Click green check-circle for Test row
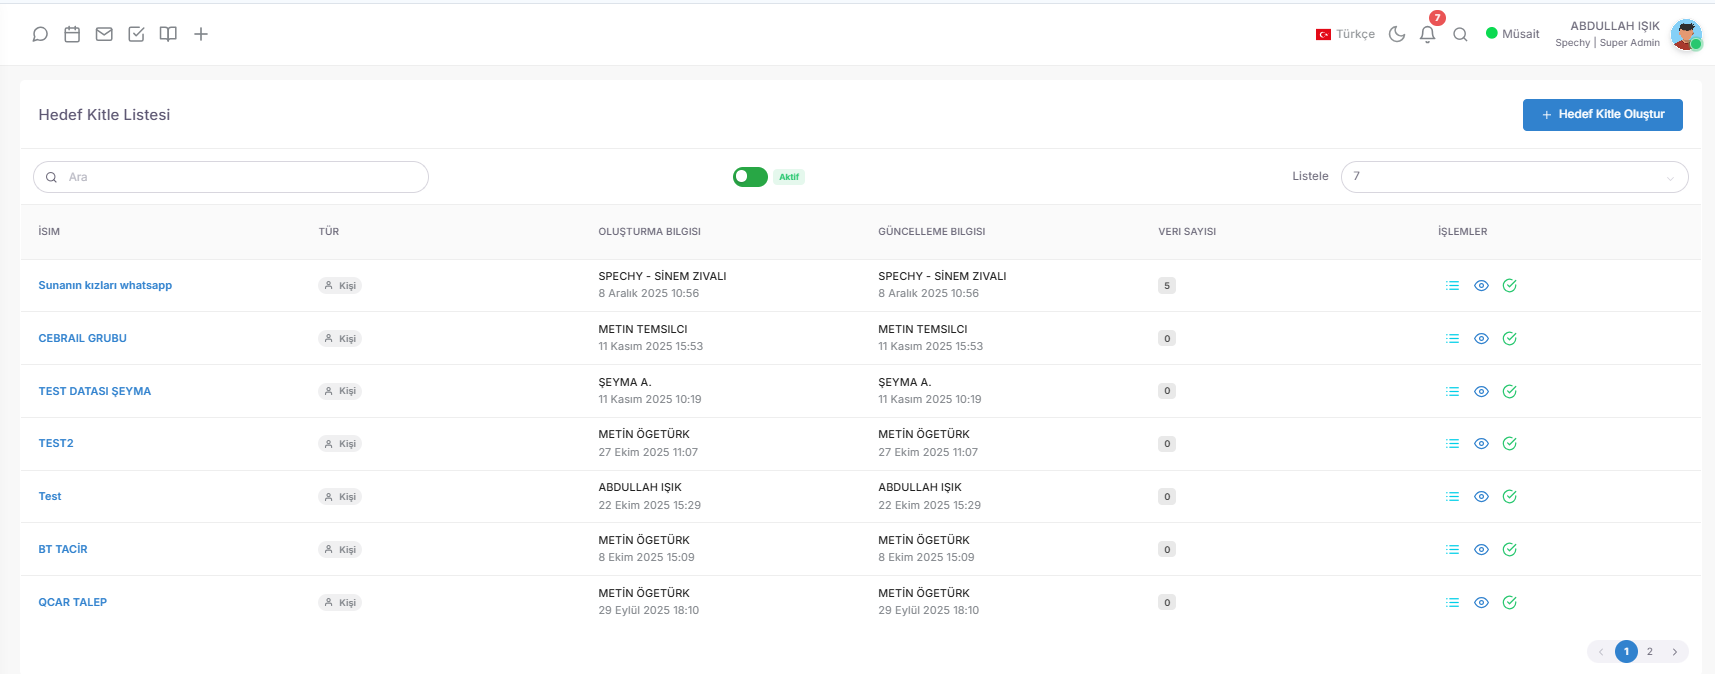This screenshot has width=1715, height=674. [x=1510, y=497]
